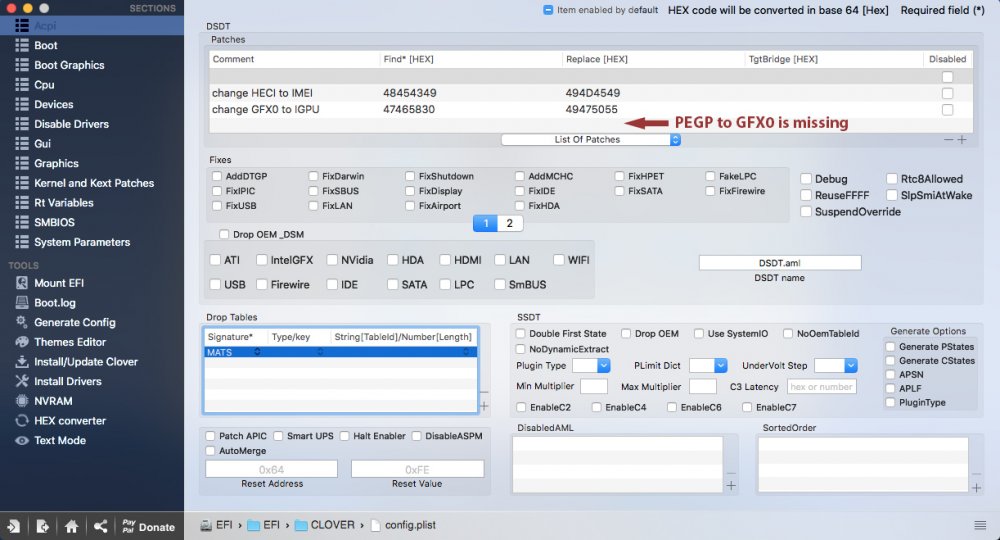The image size is (1000, 540).
Task: Enable the AddDTGP fix checkbox
Action: 217,176
